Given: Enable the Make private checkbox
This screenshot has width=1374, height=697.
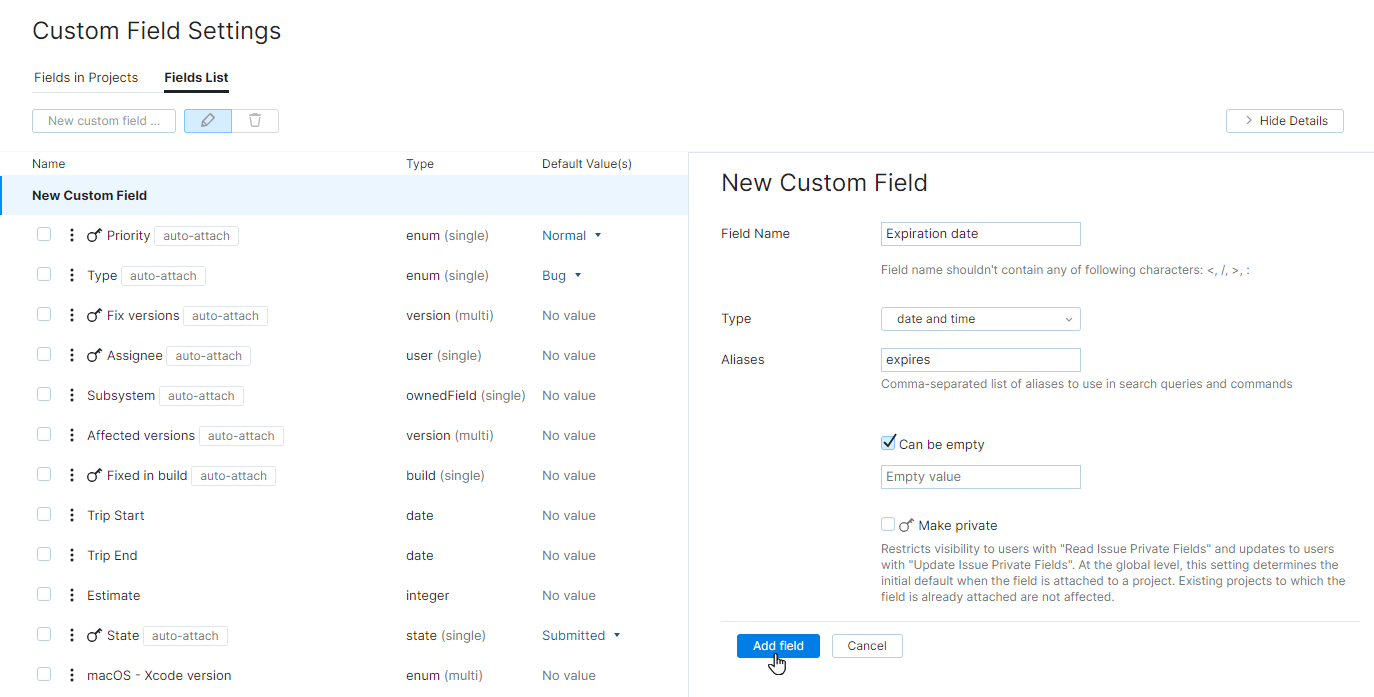Looking at the screenshot, I should coord(888,525).
